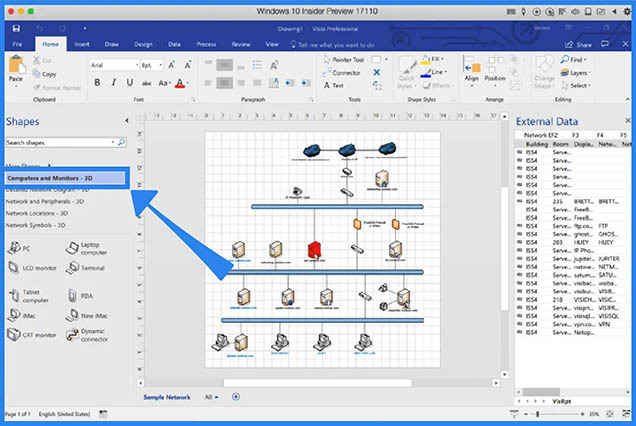Open the Design ribbon tab

pos(143,44)
